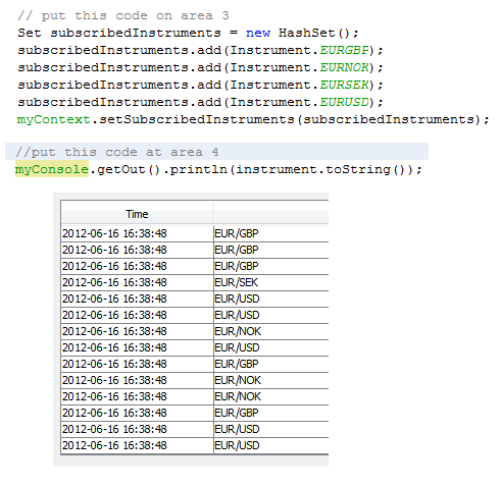Click the green myContext variable
The height and width of the screenshot is (487, 500).
[x=53, y=120]
